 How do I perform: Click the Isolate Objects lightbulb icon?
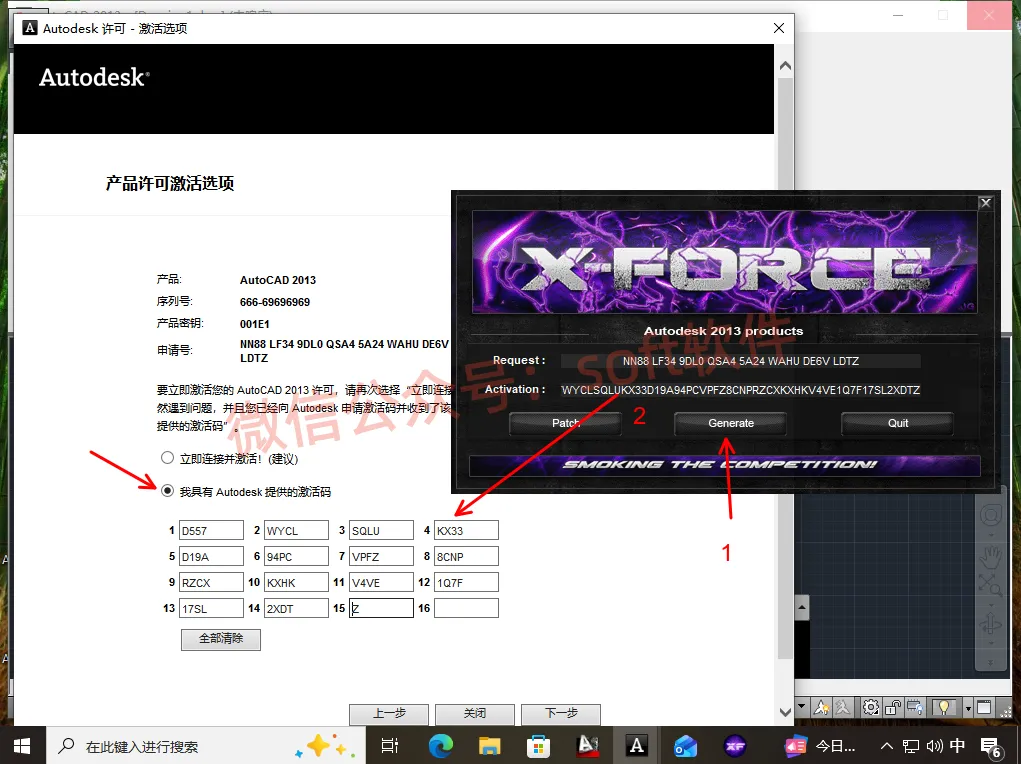tap(944, 707)
